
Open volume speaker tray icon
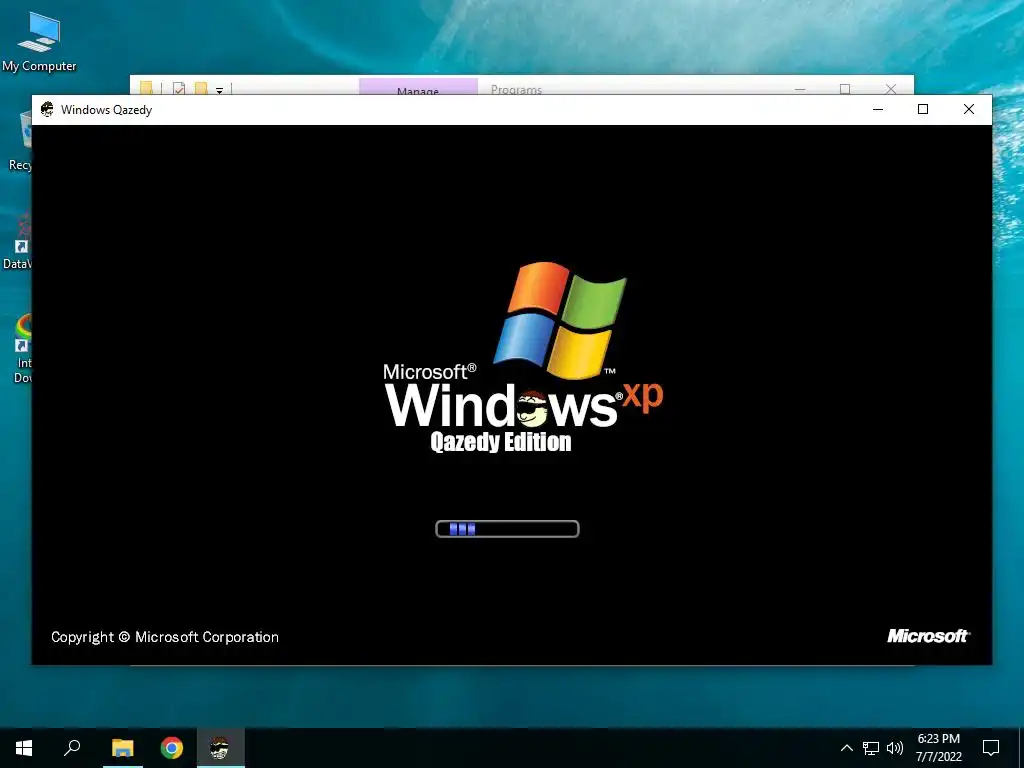(895, 748)
